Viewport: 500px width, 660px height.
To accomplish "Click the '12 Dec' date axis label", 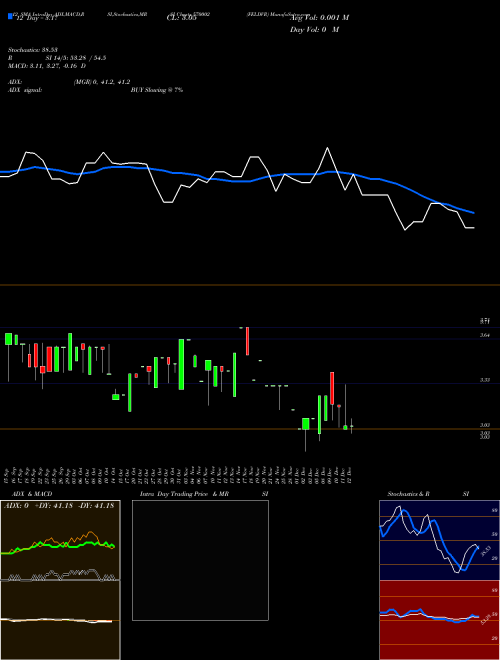I will (x=349, y=474).
